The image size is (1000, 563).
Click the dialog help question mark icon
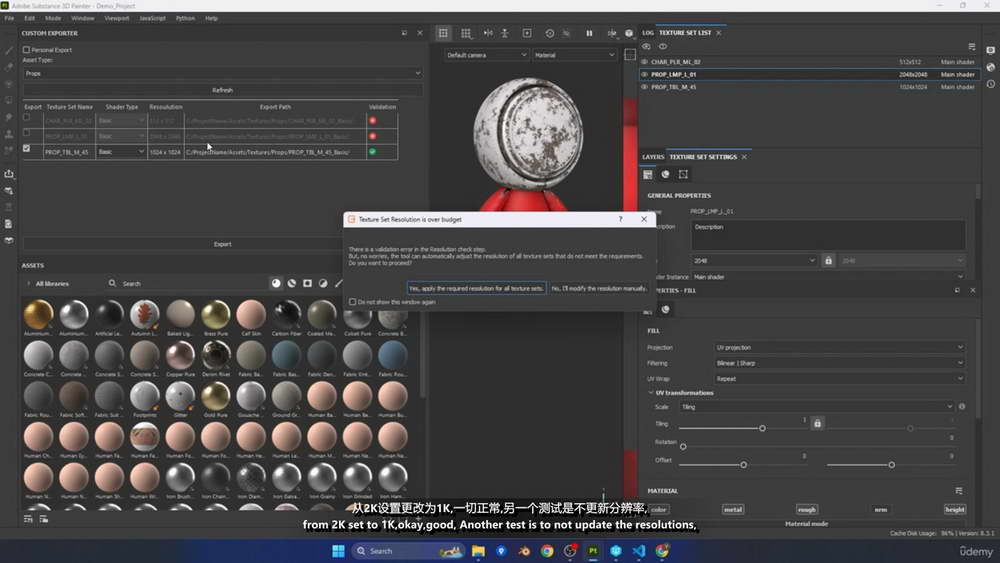[x=621, y=219]
